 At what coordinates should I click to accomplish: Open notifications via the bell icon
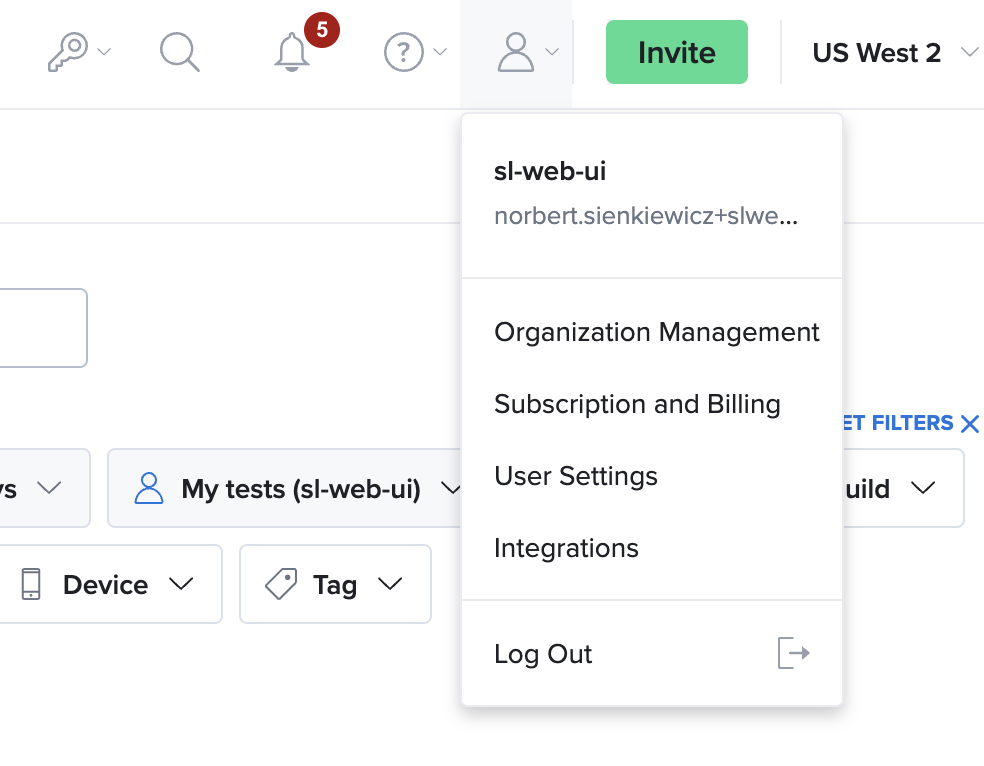291,54
